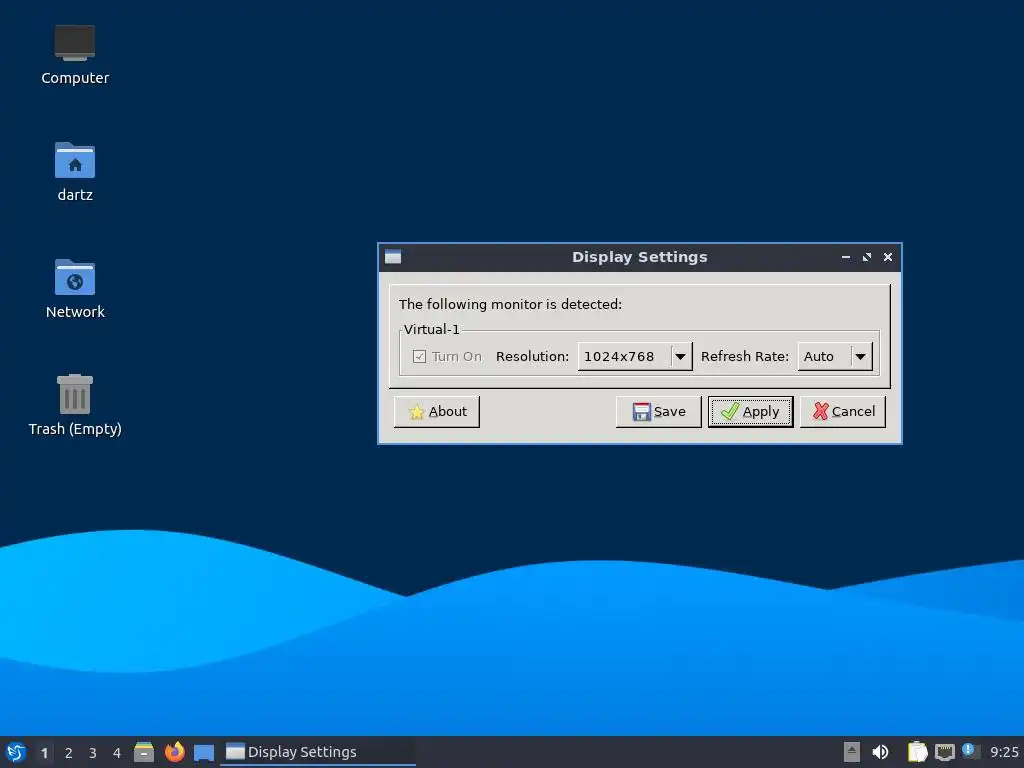
Task: Click the Refresh Rate: label
Action: 744,357
